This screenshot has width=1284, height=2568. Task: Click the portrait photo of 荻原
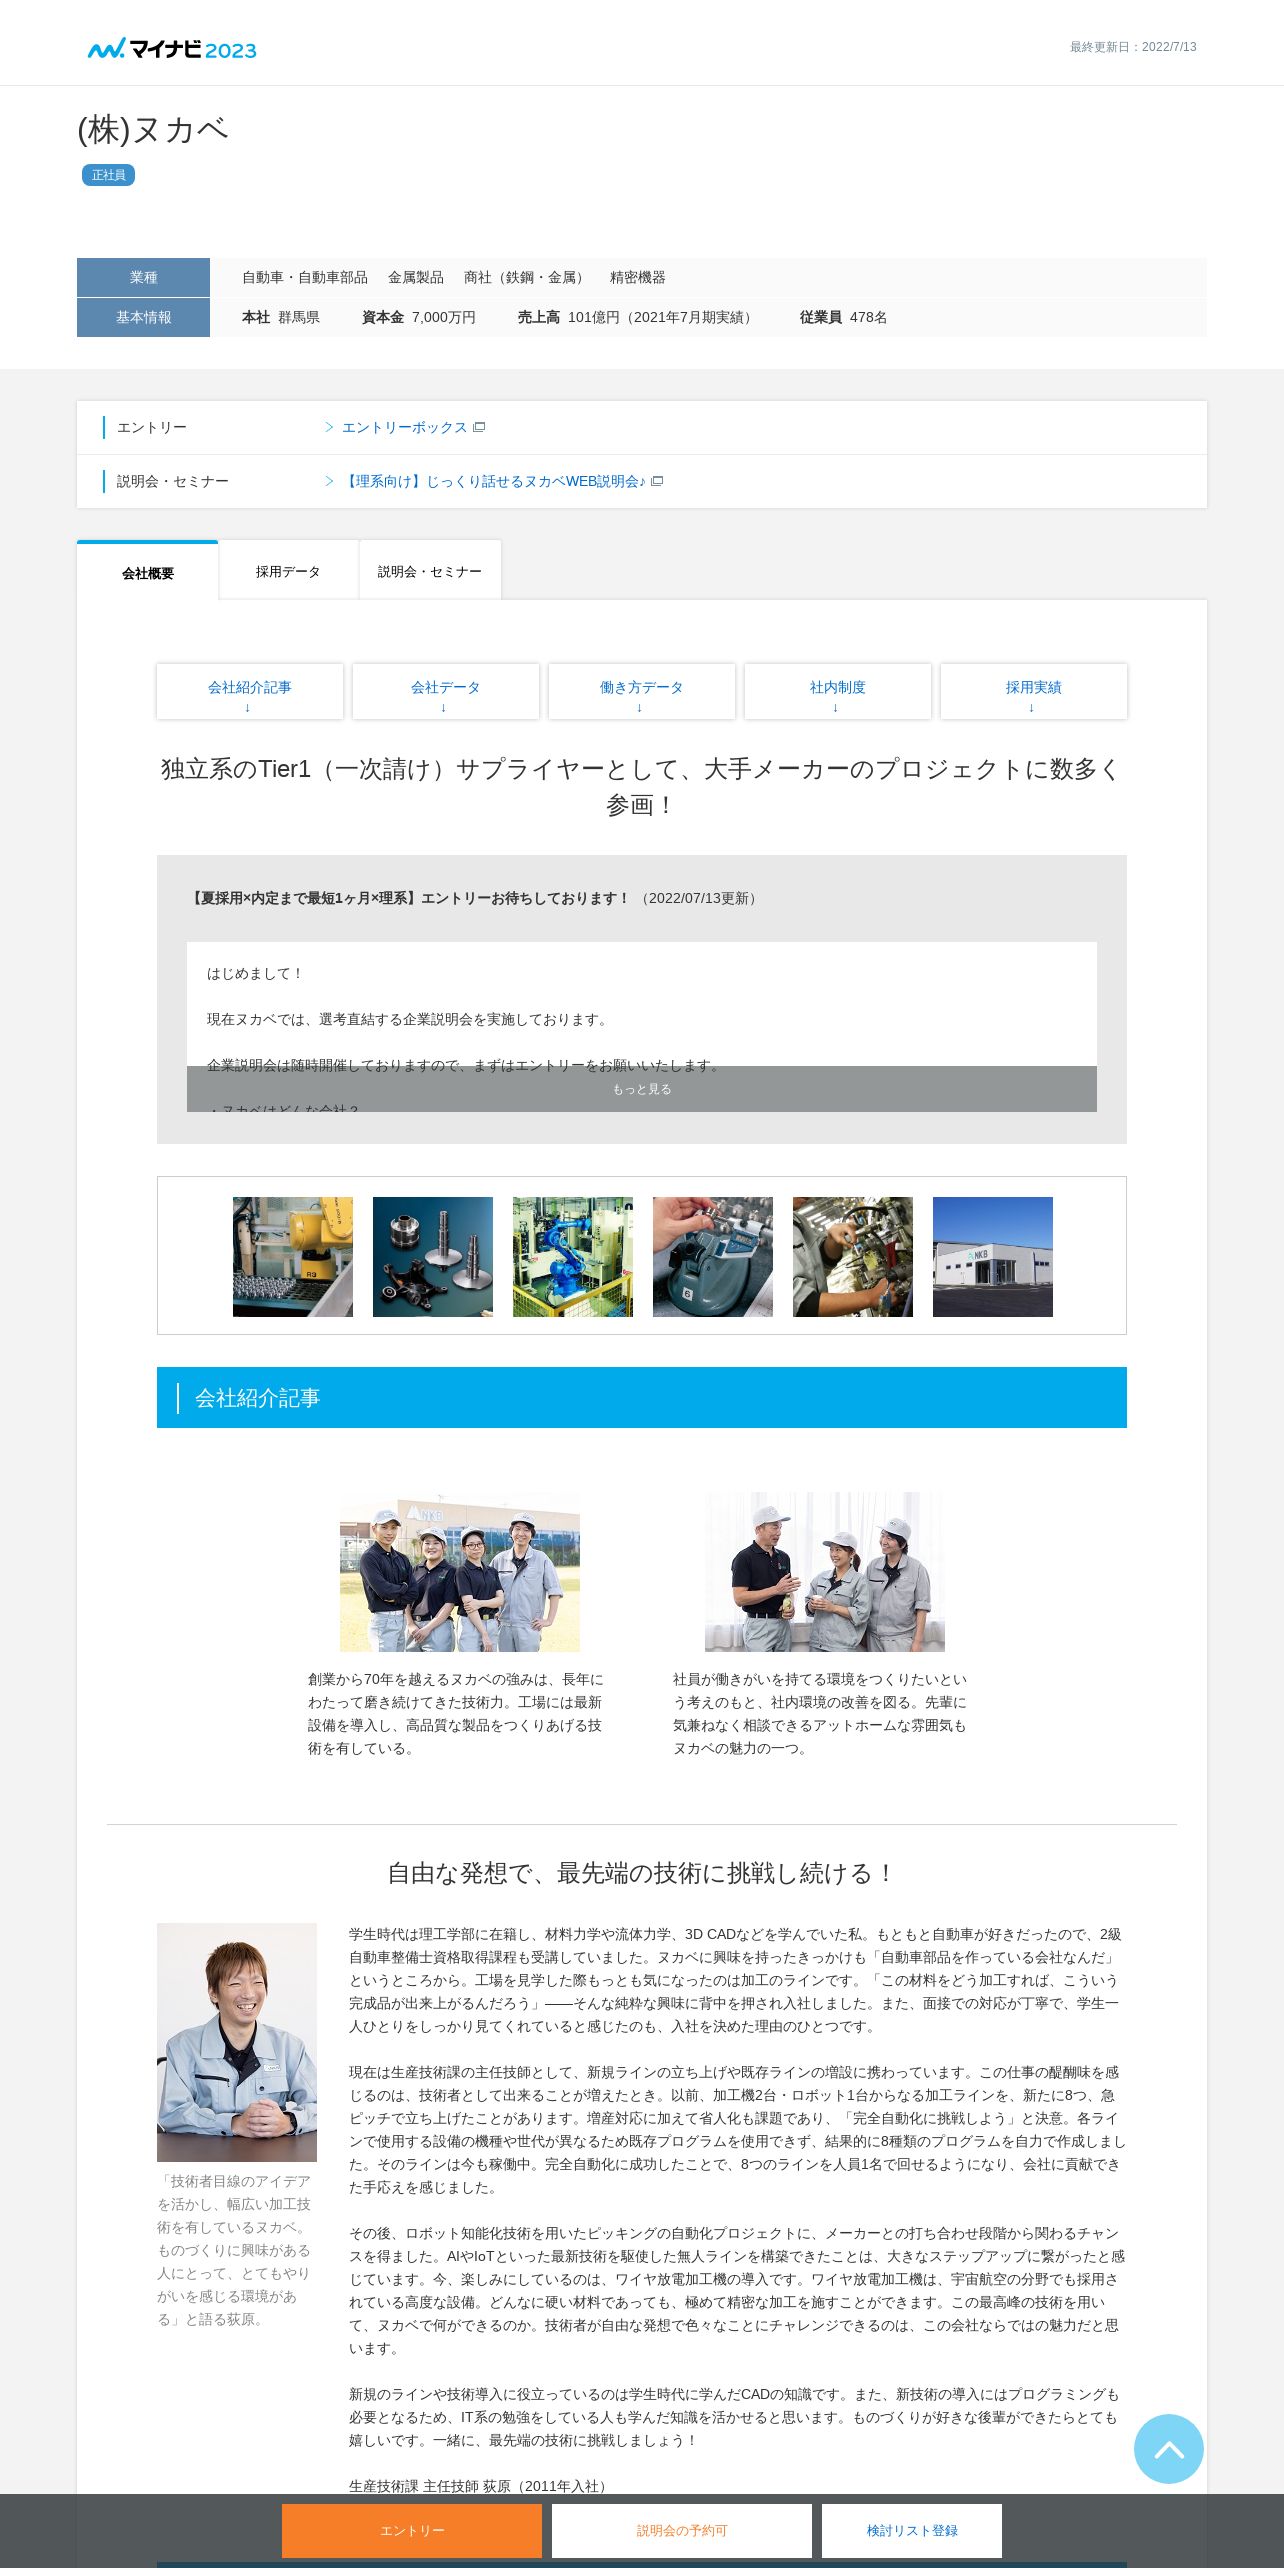coord(237,2042)
